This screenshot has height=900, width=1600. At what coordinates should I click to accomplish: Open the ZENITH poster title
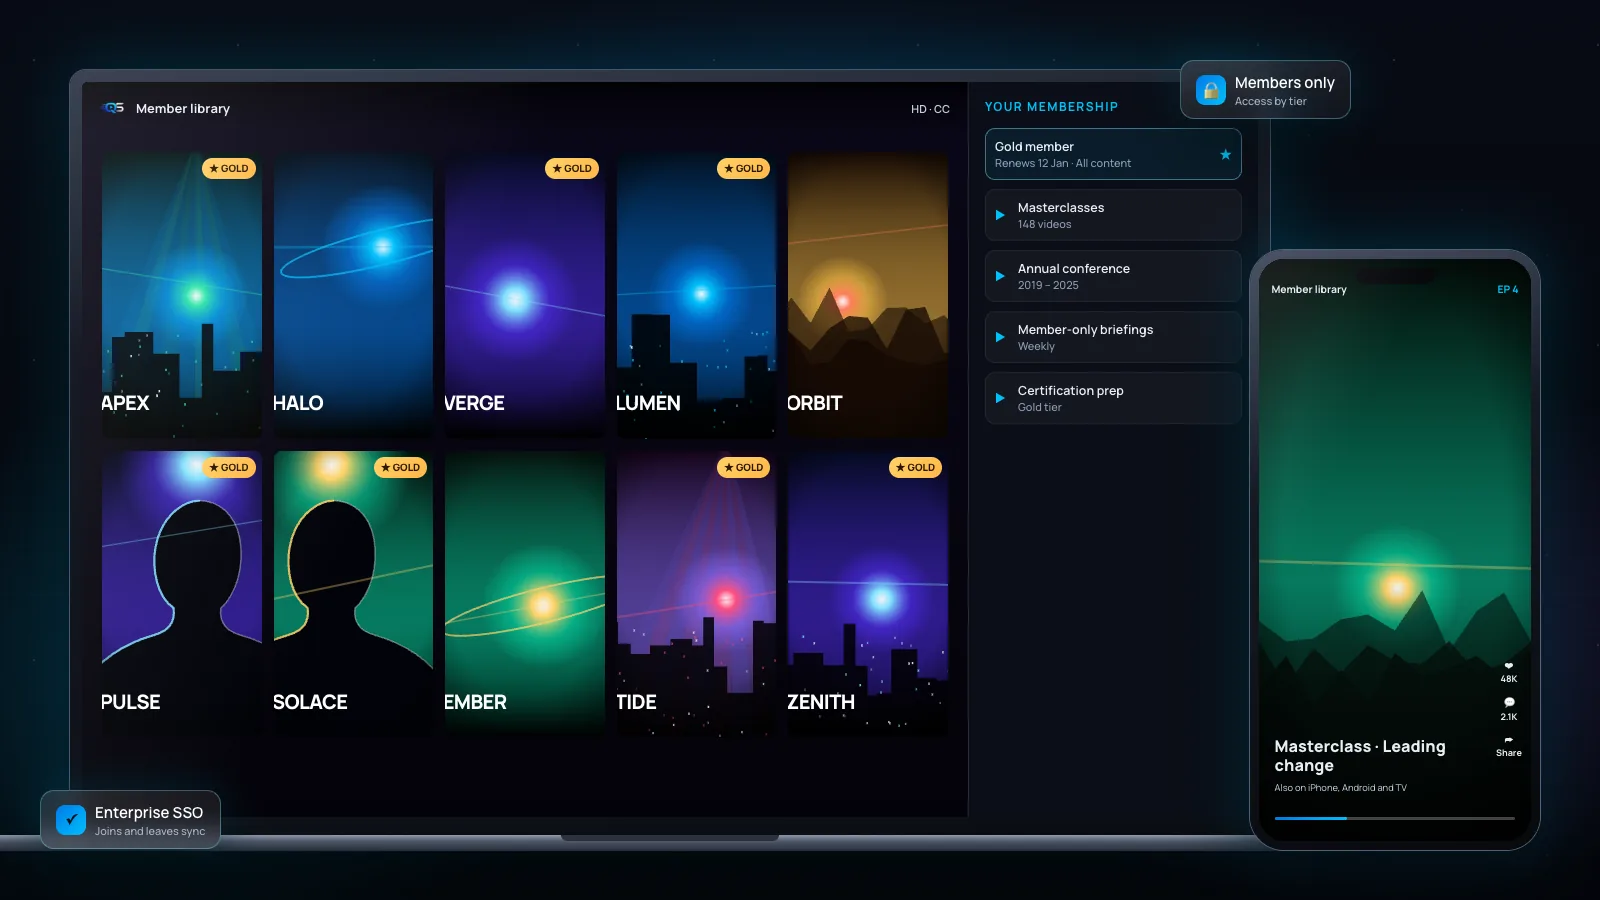coord(821,702)
